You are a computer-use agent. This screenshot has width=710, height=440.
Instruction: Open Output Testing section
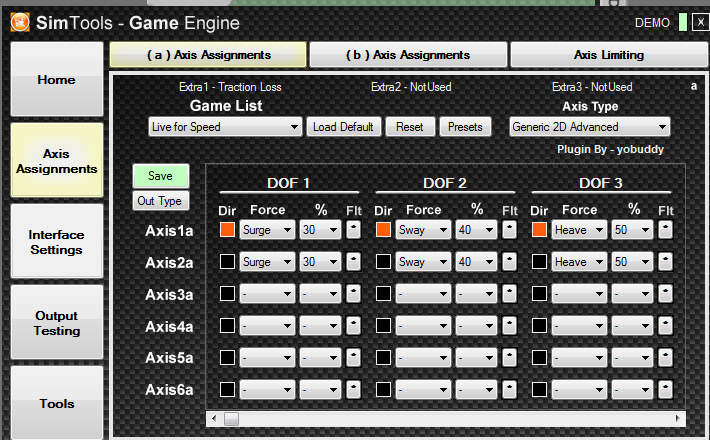[x=57, y=322]
